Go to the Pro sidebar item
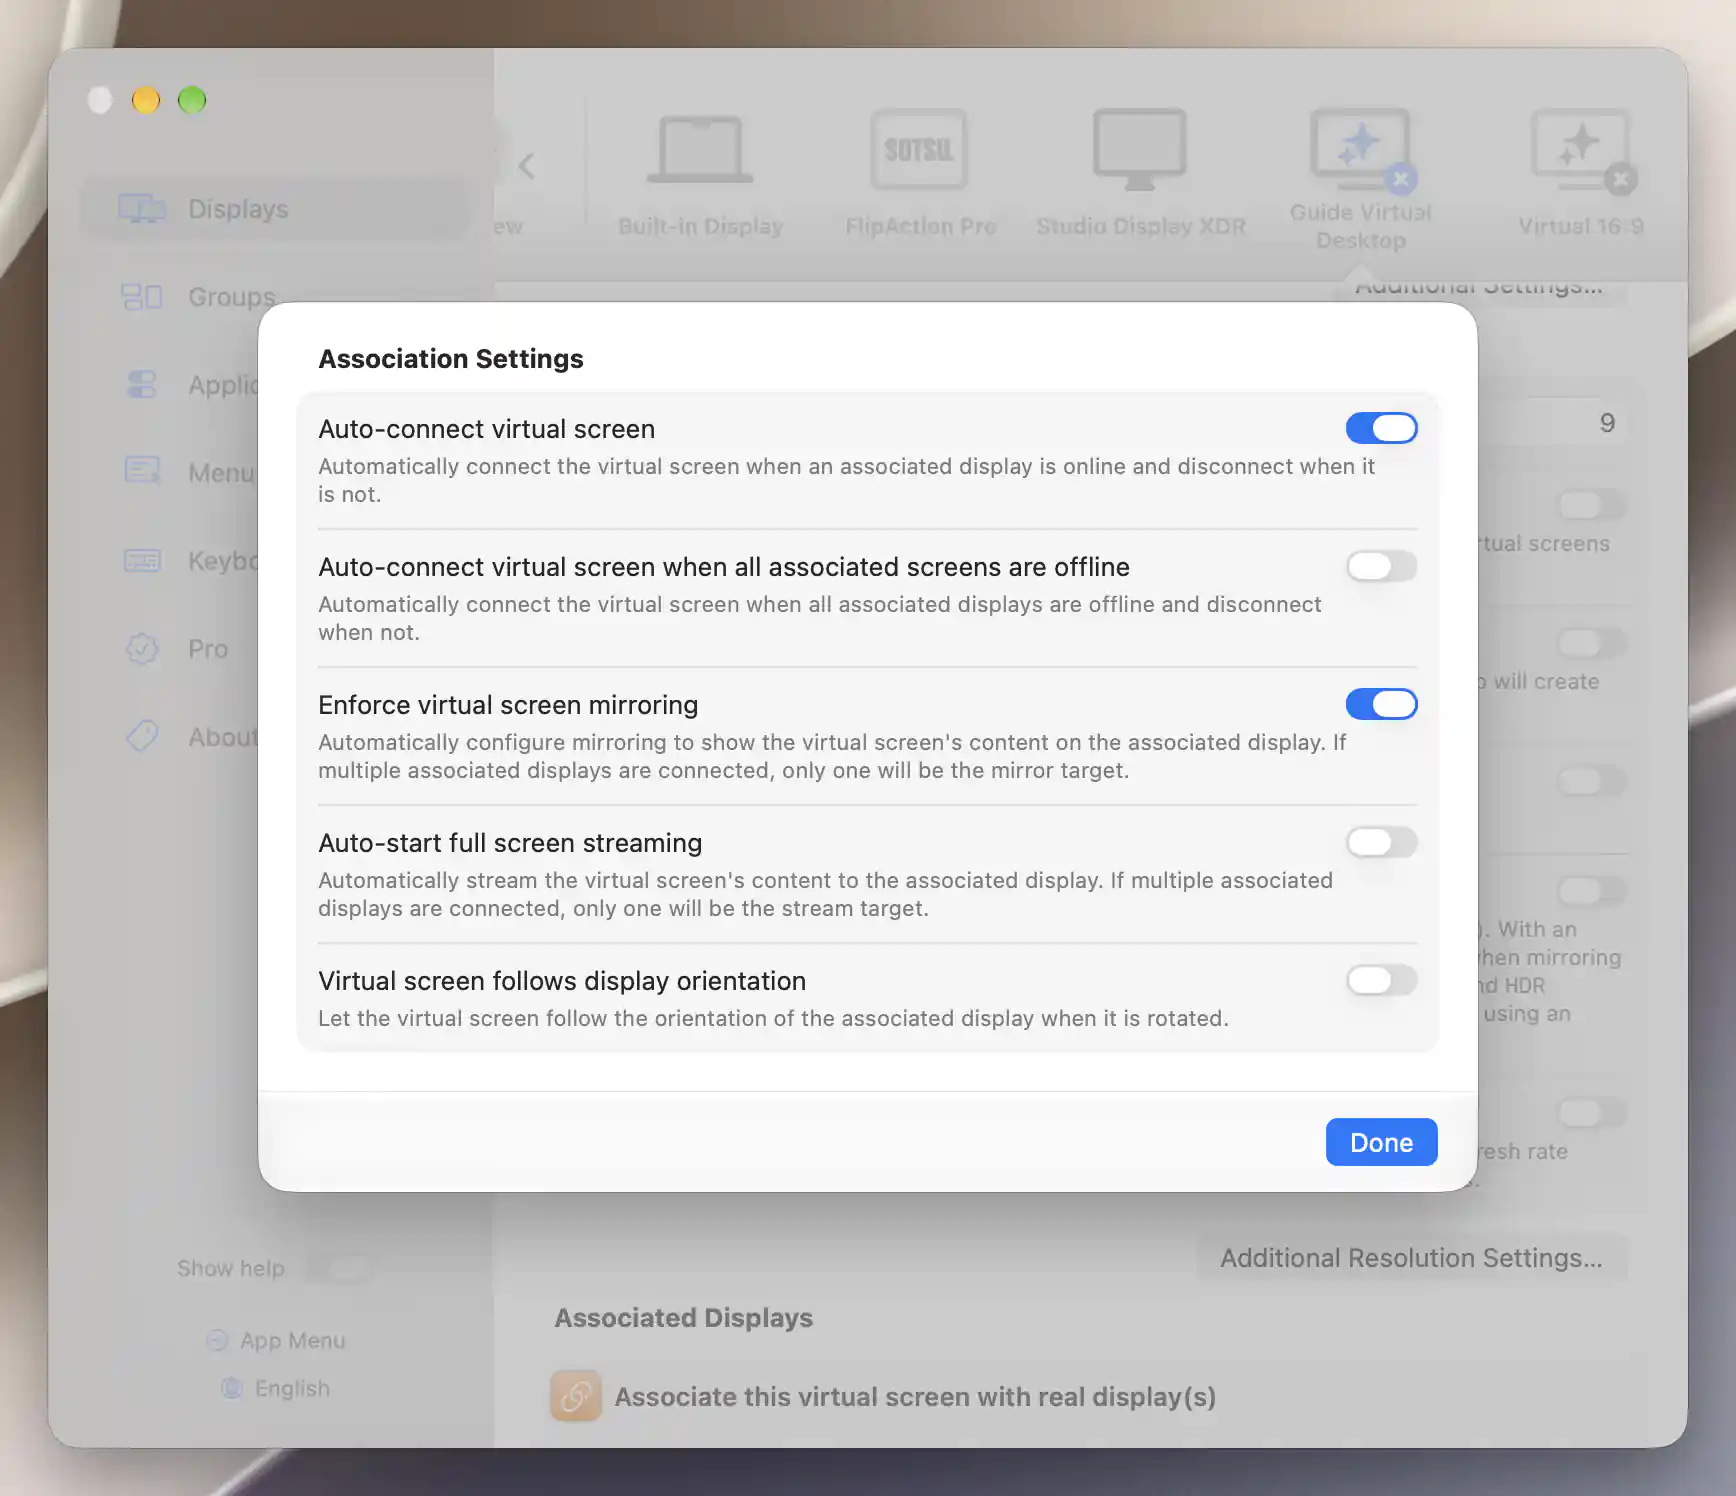 tap(208, 649)
